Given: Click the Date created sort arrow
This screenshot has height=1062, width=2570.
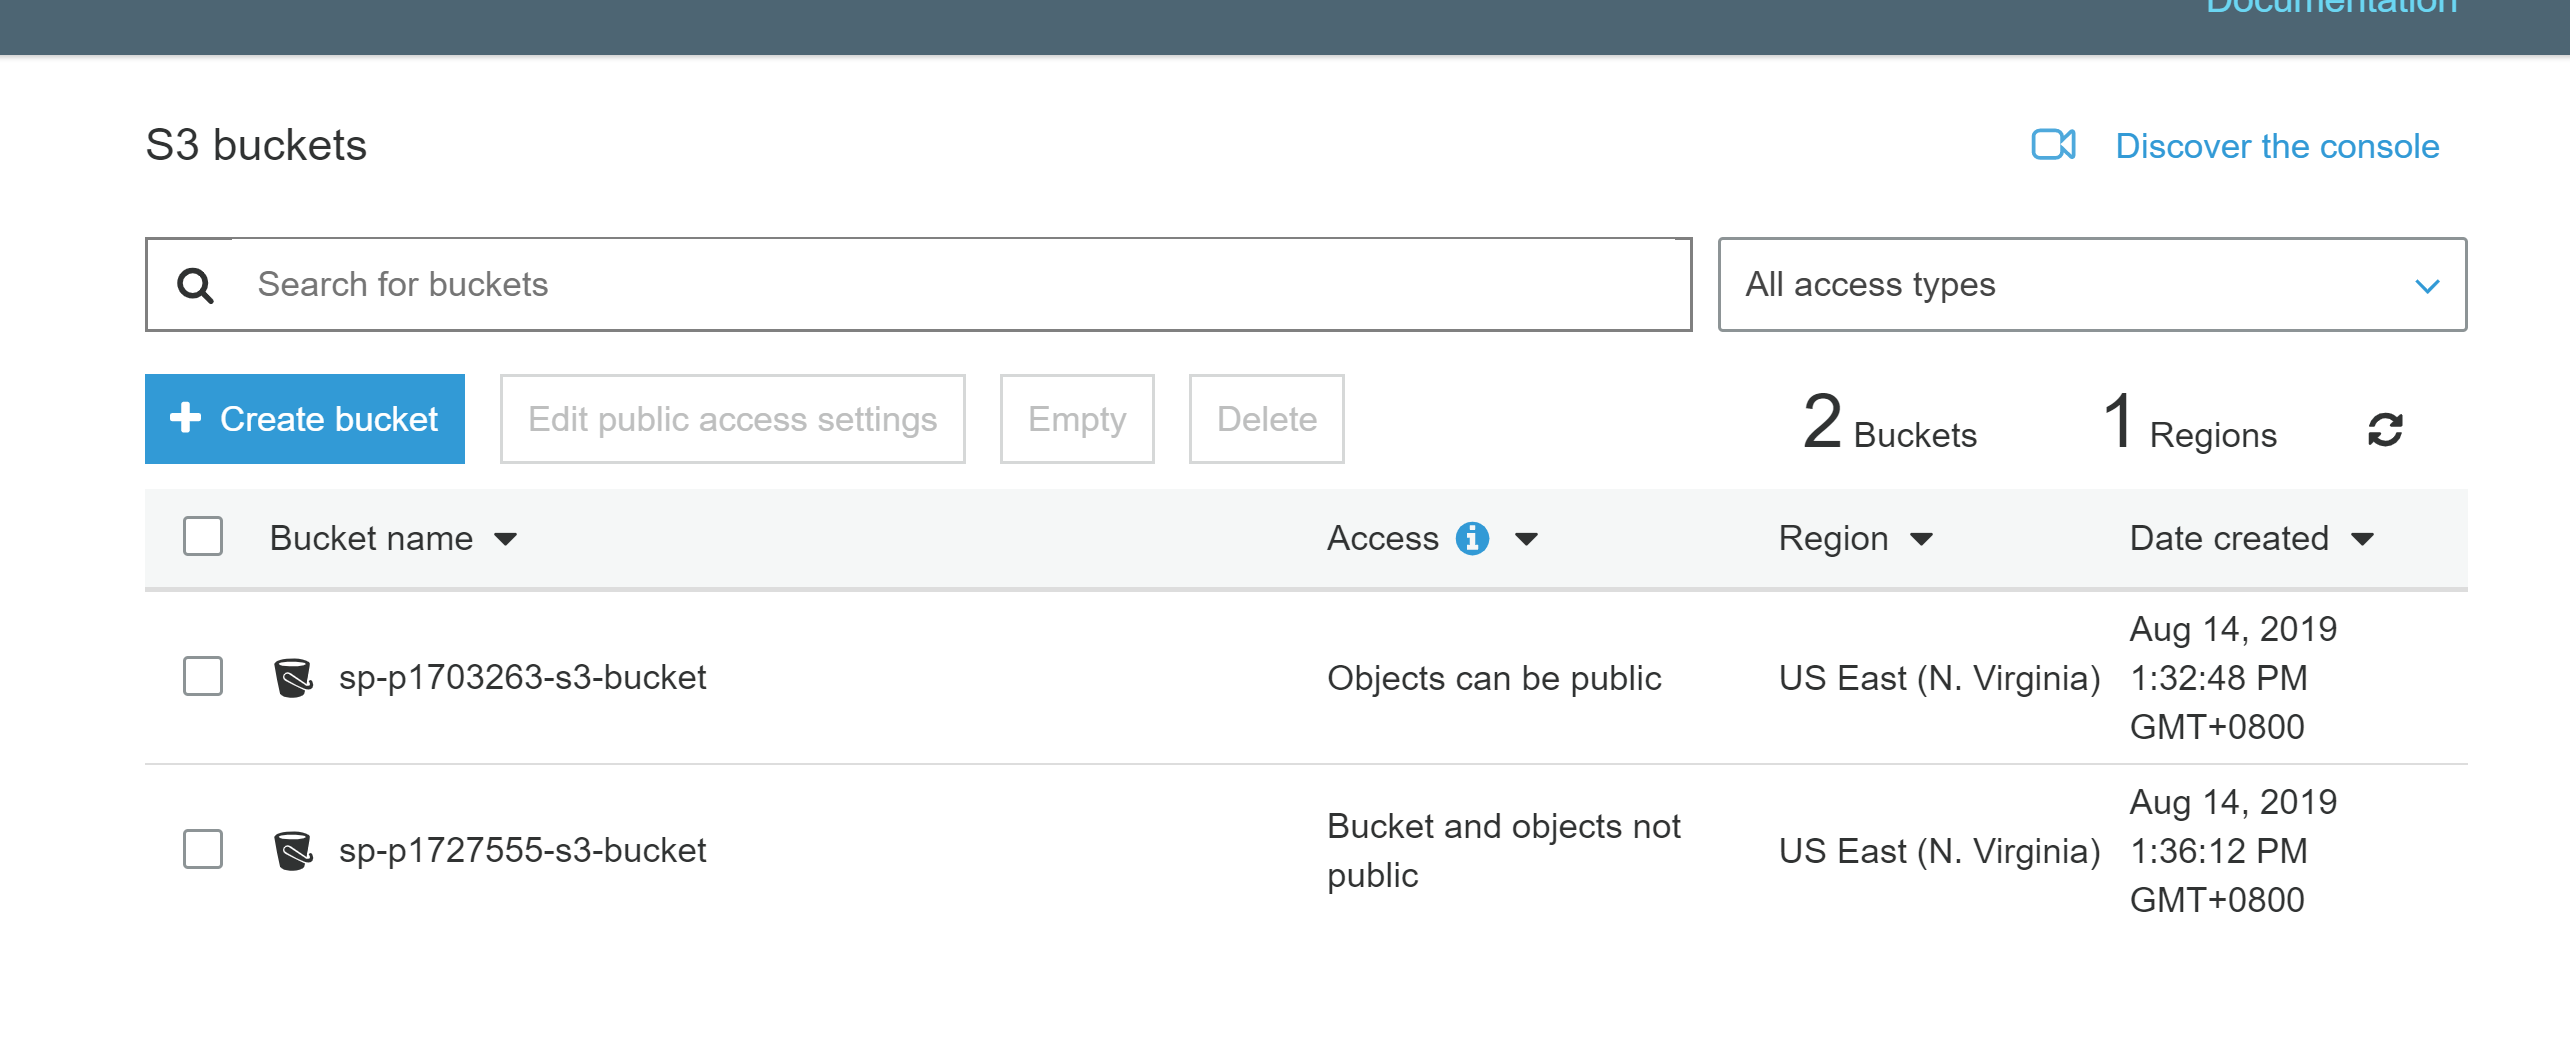Looking at the screenshot, I should pyautogui.click(x=2362, y=539).
